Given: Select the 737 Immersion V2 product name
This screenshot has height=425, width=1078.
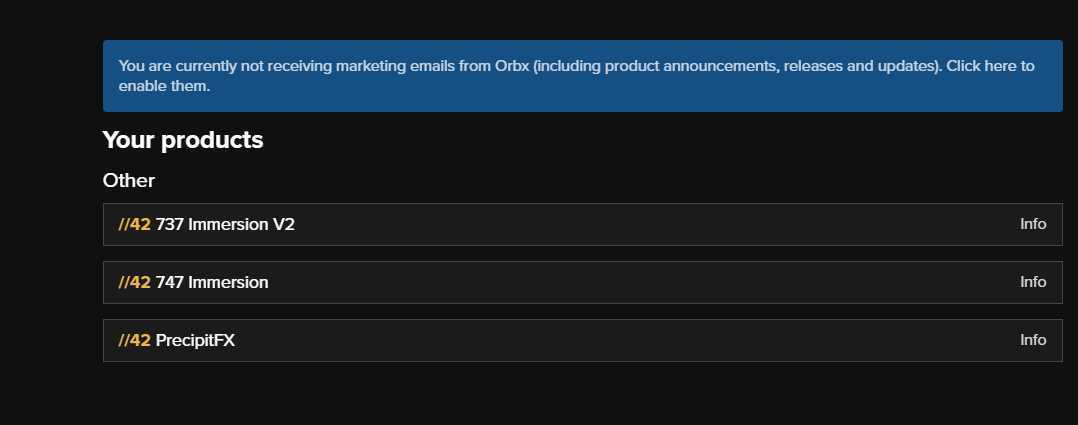Looking at the screenshot, I should click(x=225, y=224).
